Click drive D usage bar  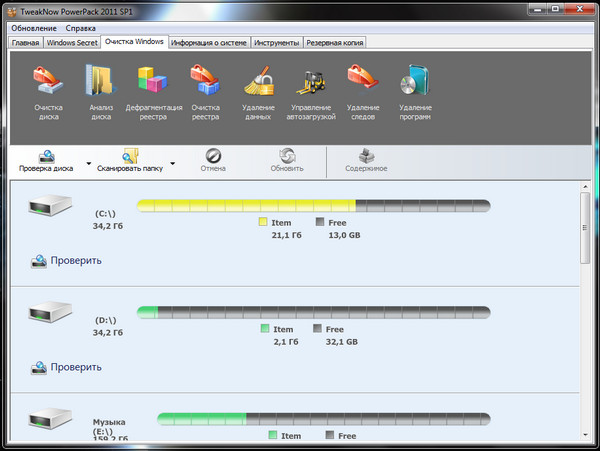pos(314,312)
